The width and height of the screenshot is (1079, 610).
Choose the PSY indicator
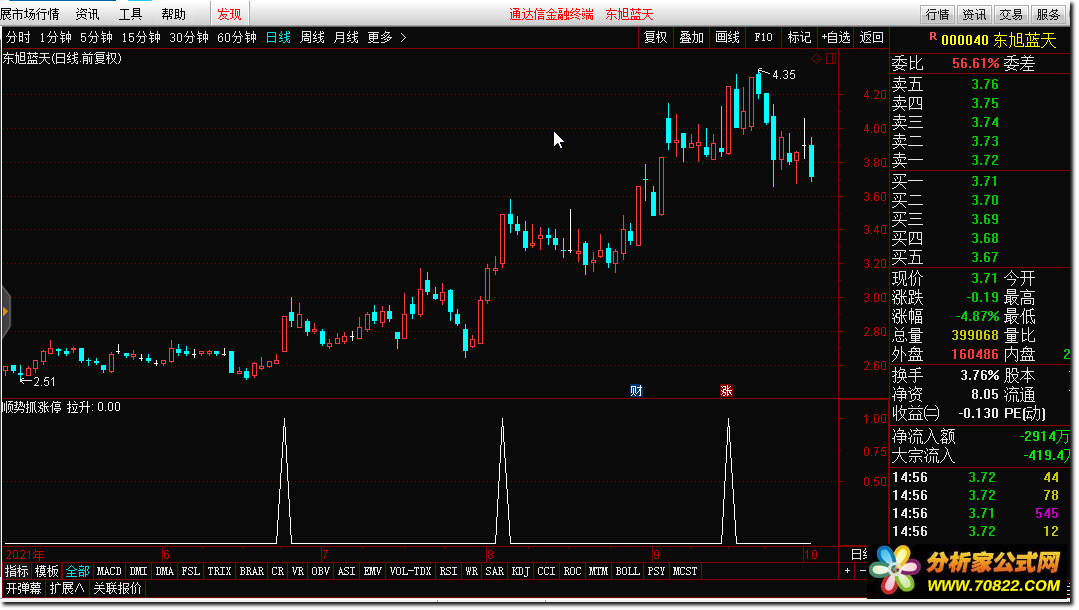656,571
